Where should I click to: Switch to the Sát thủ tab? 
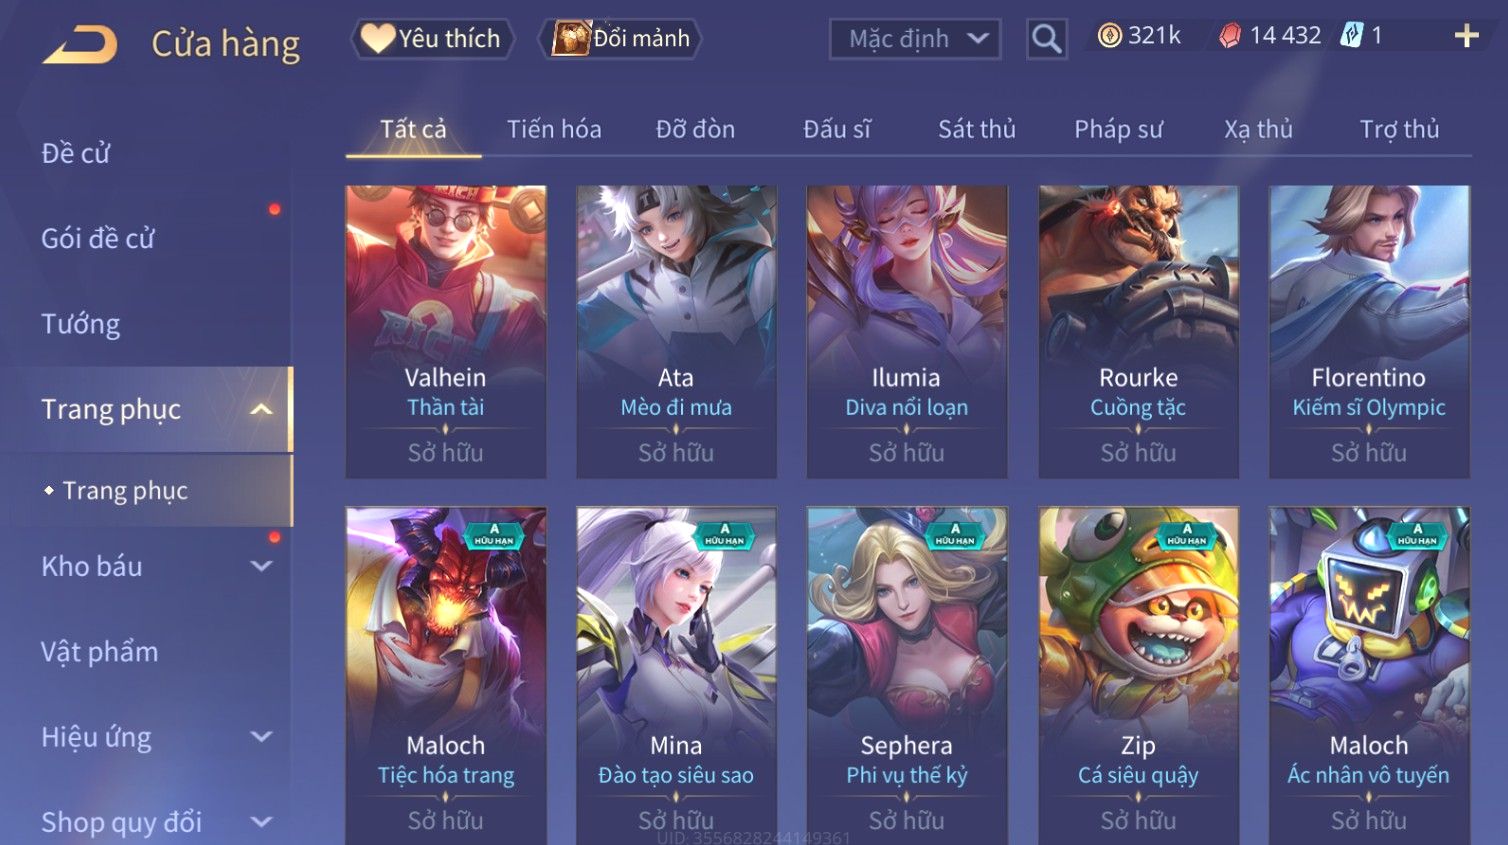click(x=976, y=129)
